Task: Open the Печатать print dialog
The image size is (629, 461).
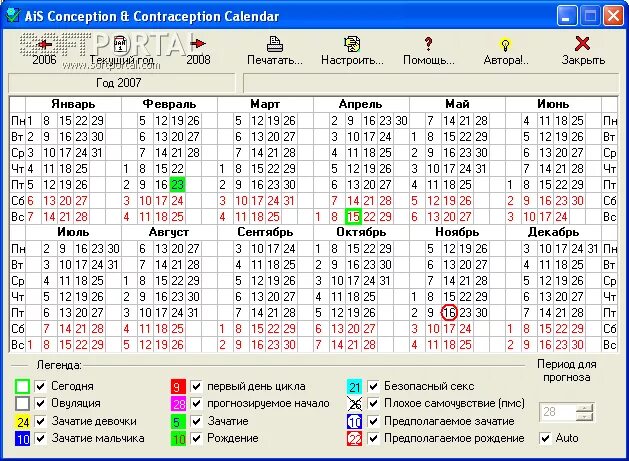Action: [275, 51]
